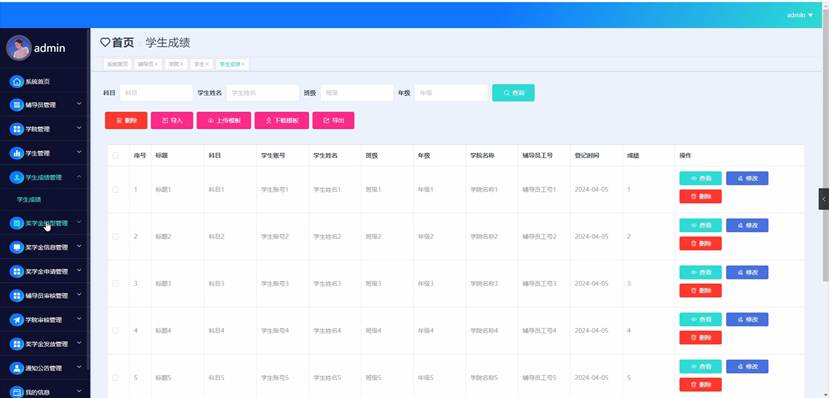Expand 学院管理 with its chevron
This screenshot has width=829, height=398.
click(79, 128)
